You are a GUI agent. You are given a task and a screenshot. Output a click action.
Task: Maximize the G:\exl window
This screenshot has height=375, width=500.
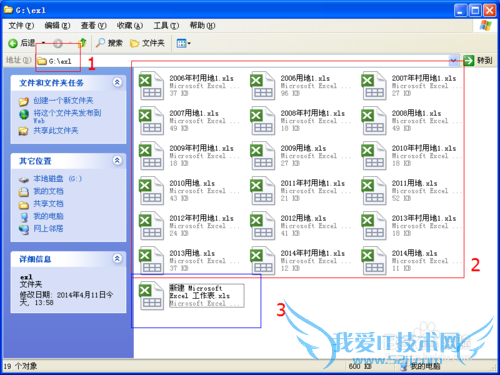(x=475, y=10)
